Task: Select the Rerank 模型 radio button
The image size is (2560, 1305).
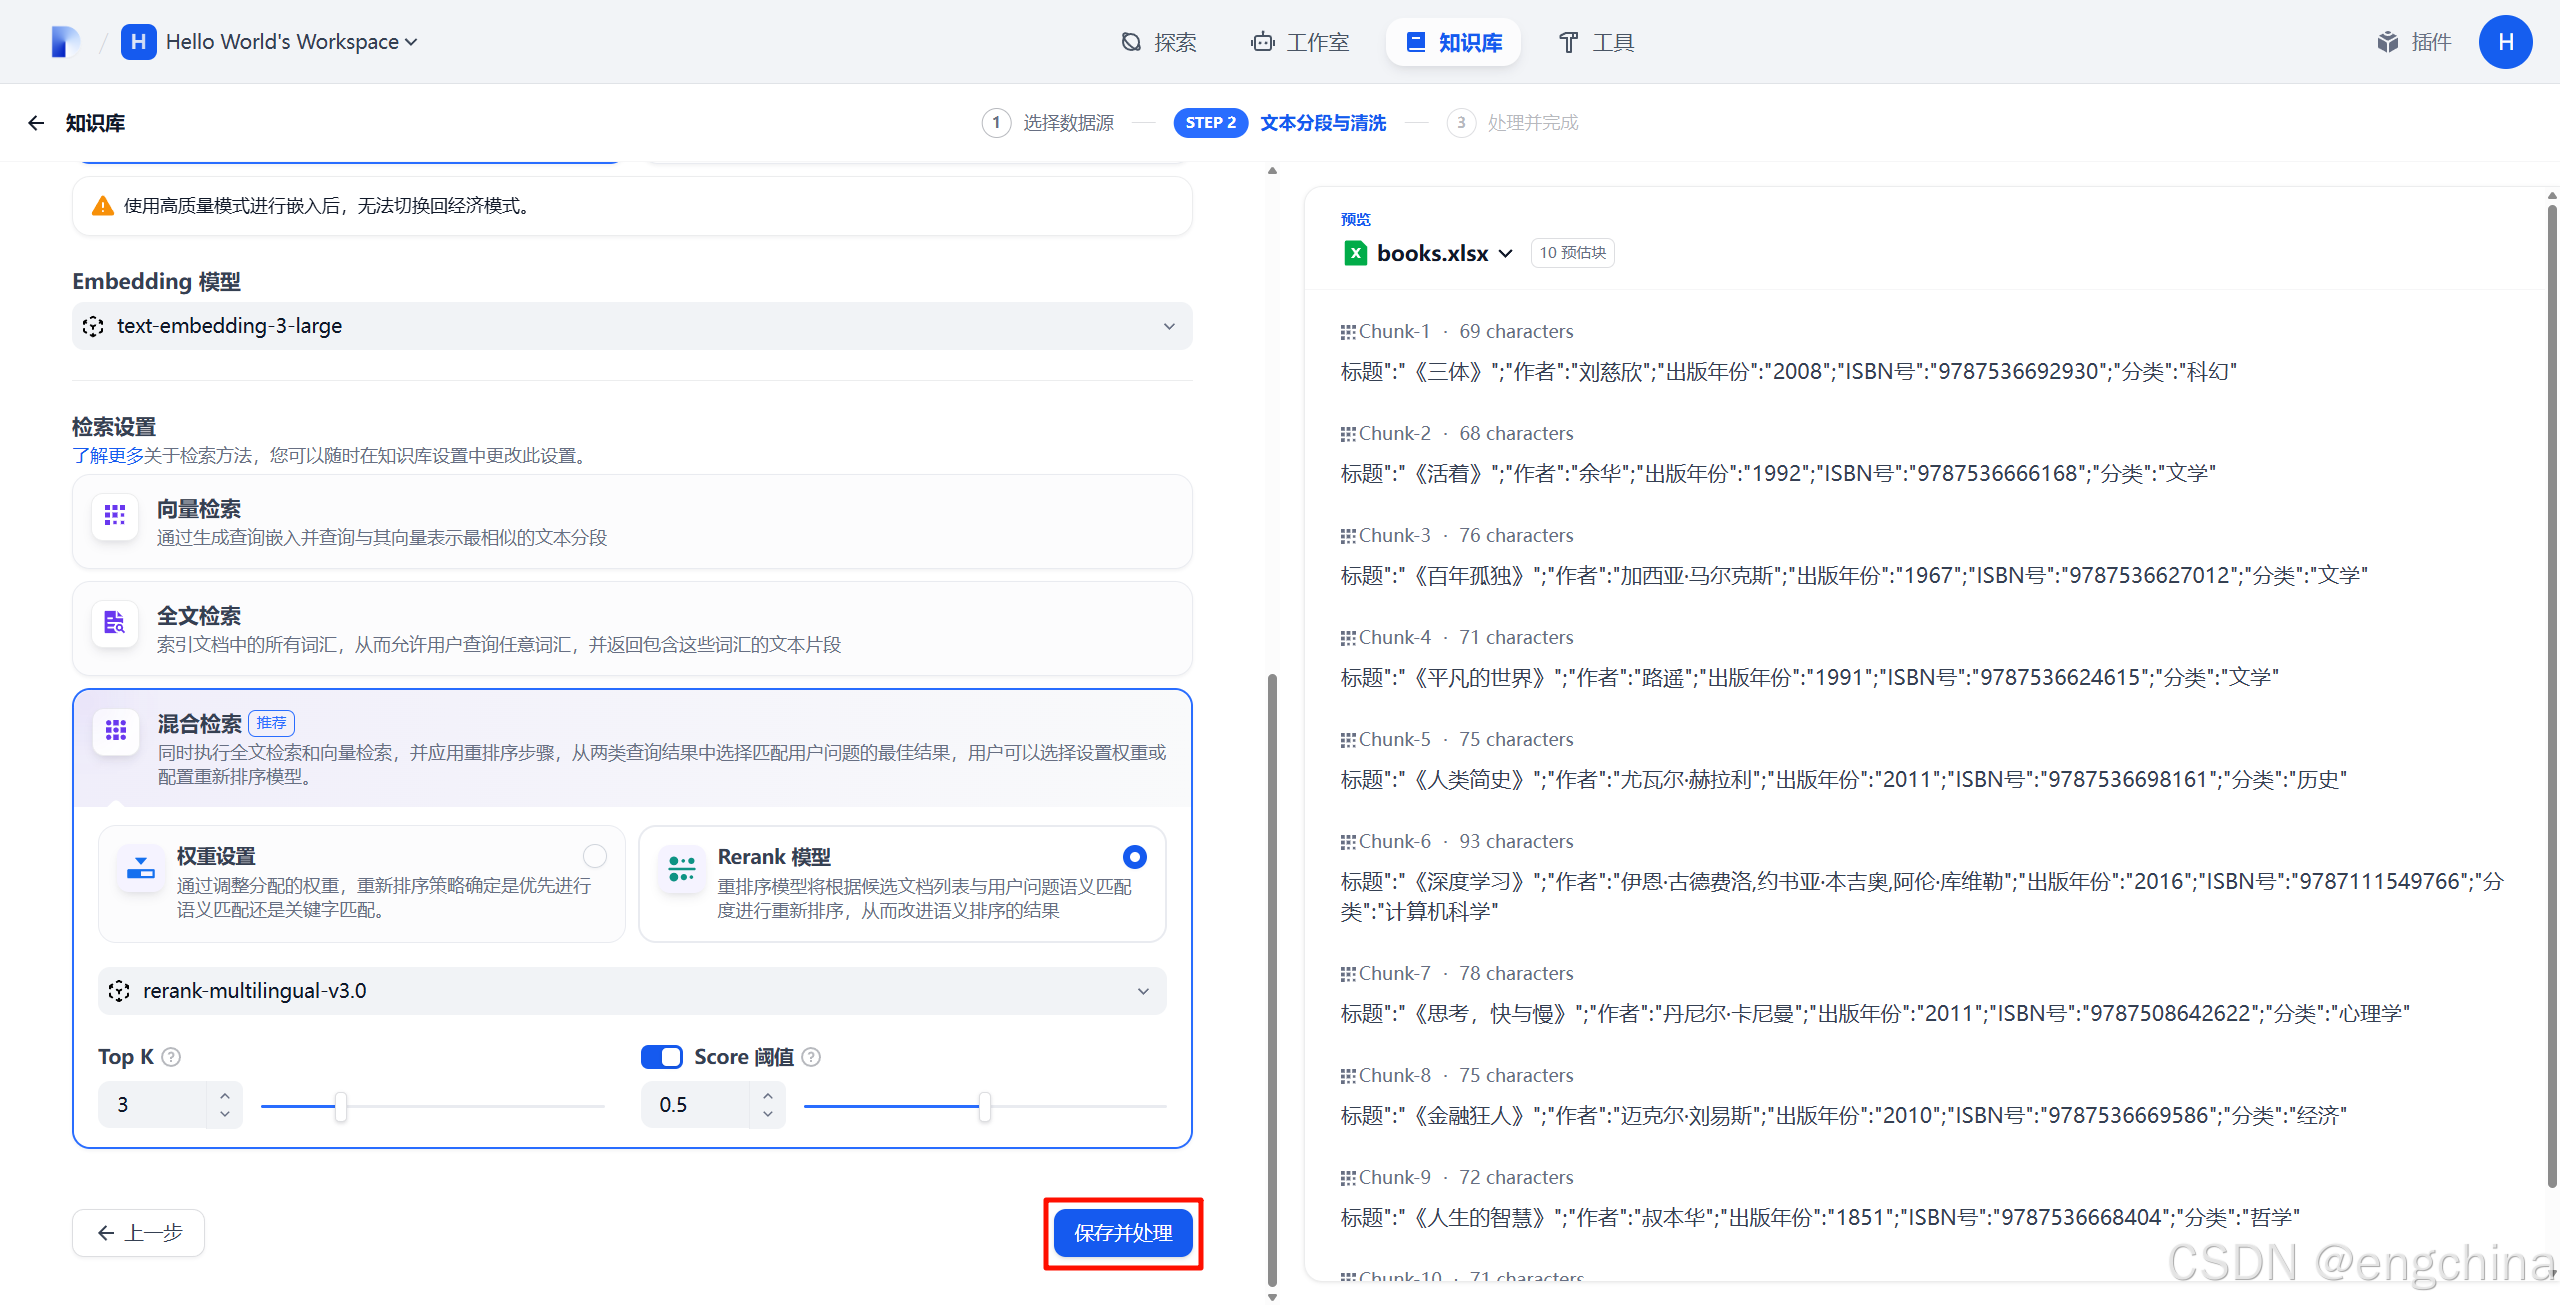Action: tap(1134, 857)
